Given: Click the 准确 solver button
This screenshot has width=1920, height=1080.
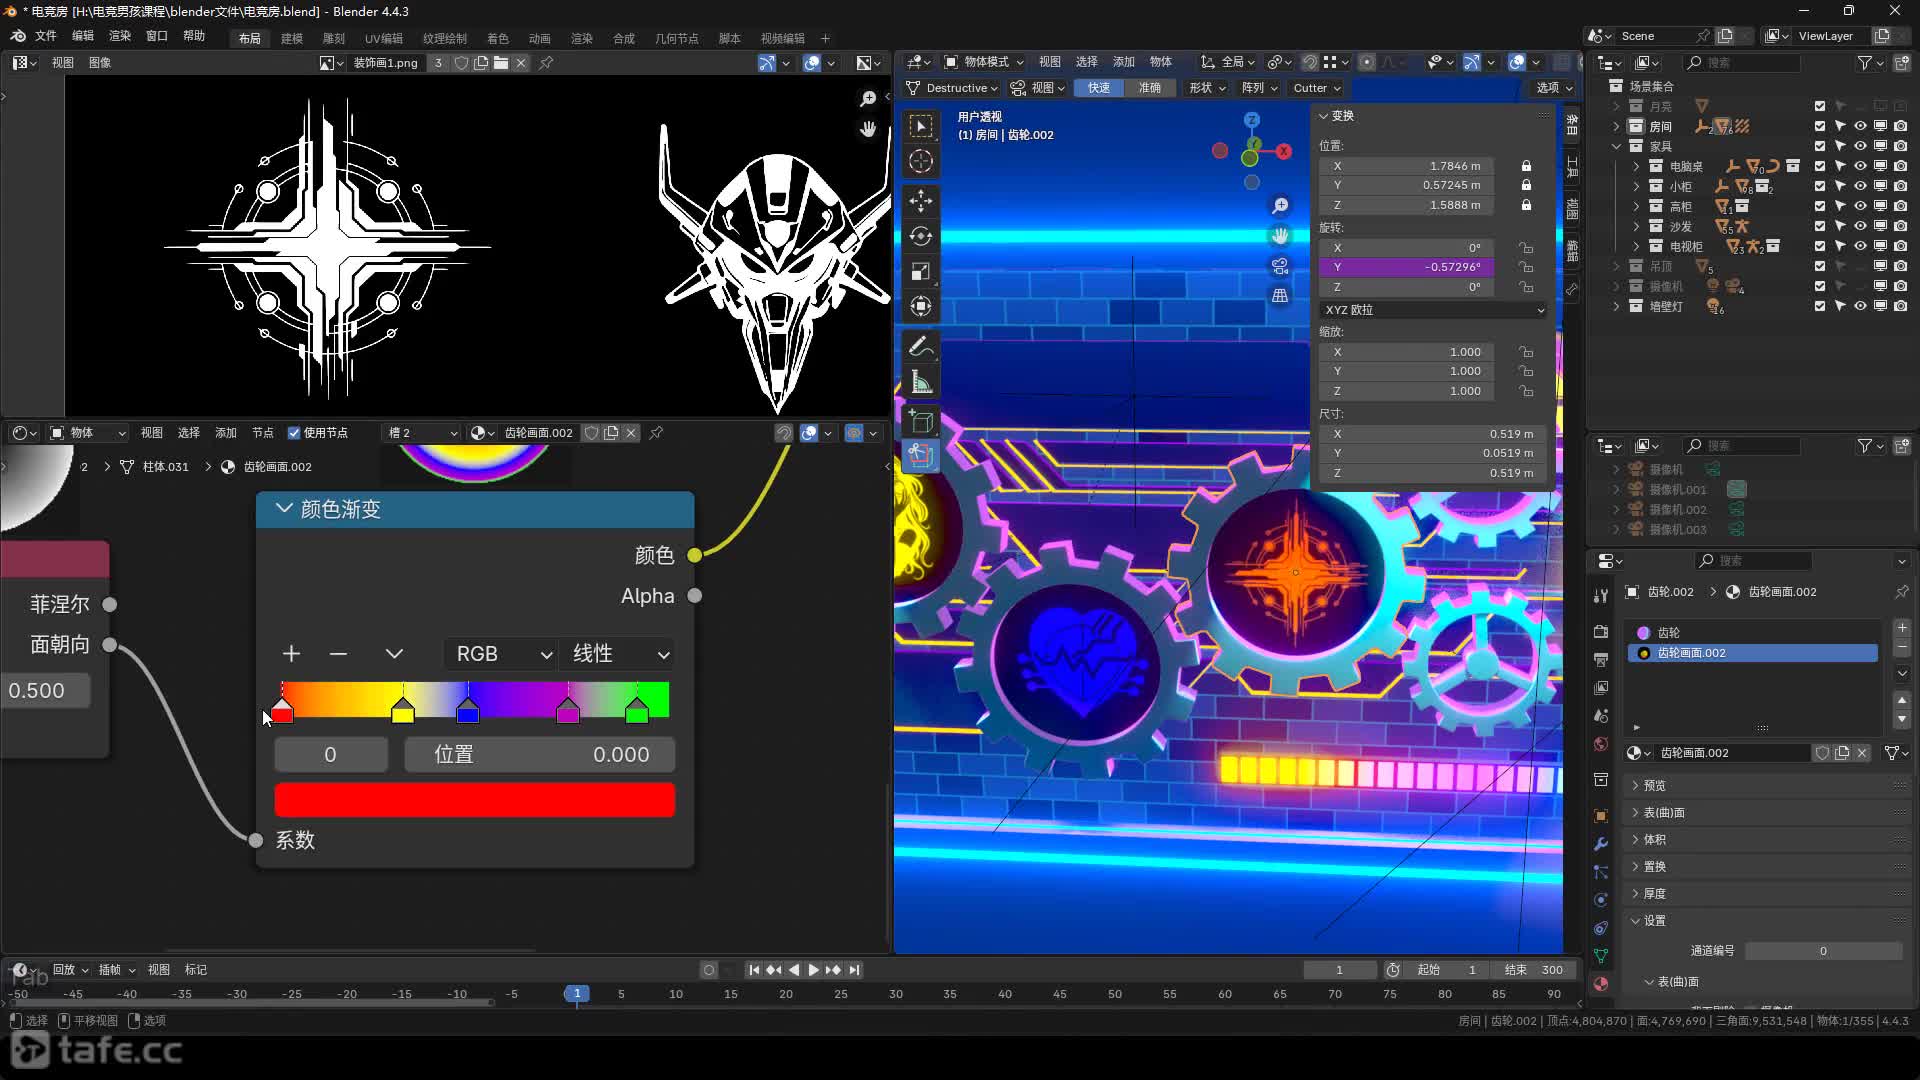Looking at the screenshot, I should click(x=1150, y=88).
